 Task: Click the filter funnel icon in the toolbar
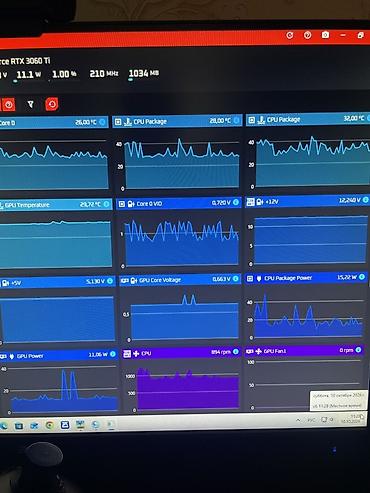click(x=30, y=105)
